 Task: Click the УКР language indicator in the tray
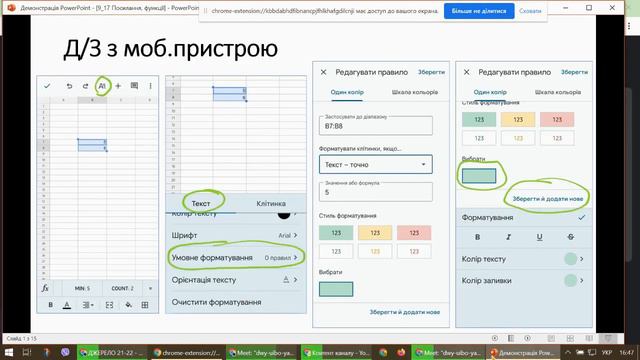point(607,352)
